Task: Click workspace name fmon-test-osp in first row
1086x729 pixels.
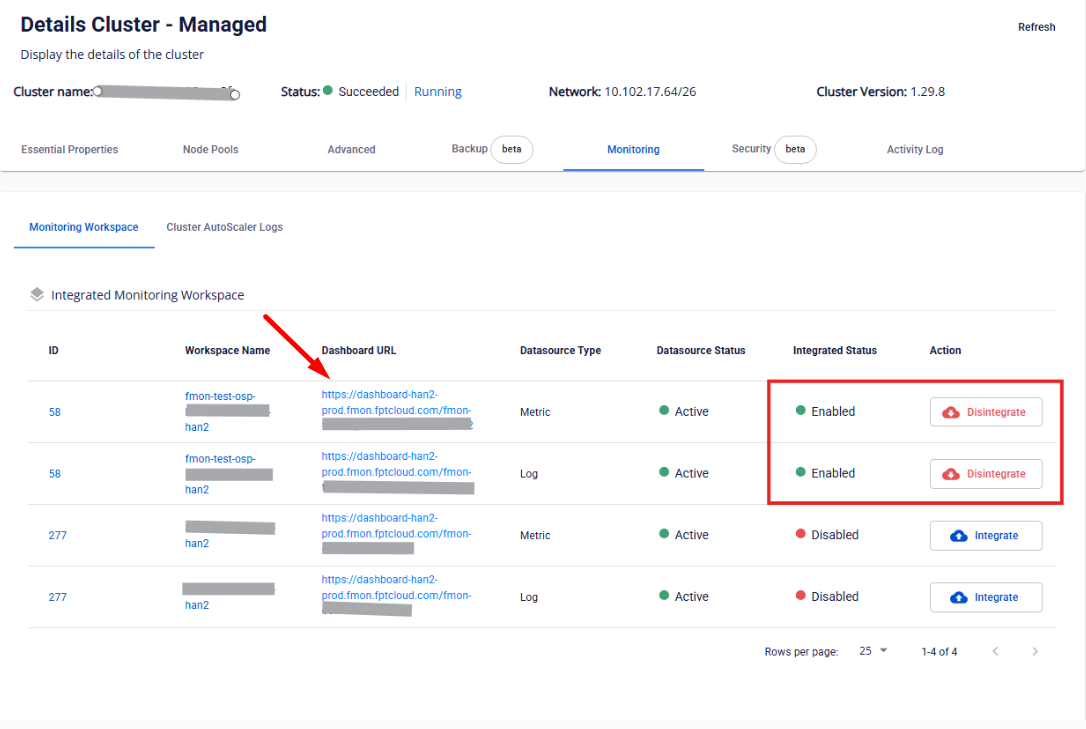Action: pos(220,397)
